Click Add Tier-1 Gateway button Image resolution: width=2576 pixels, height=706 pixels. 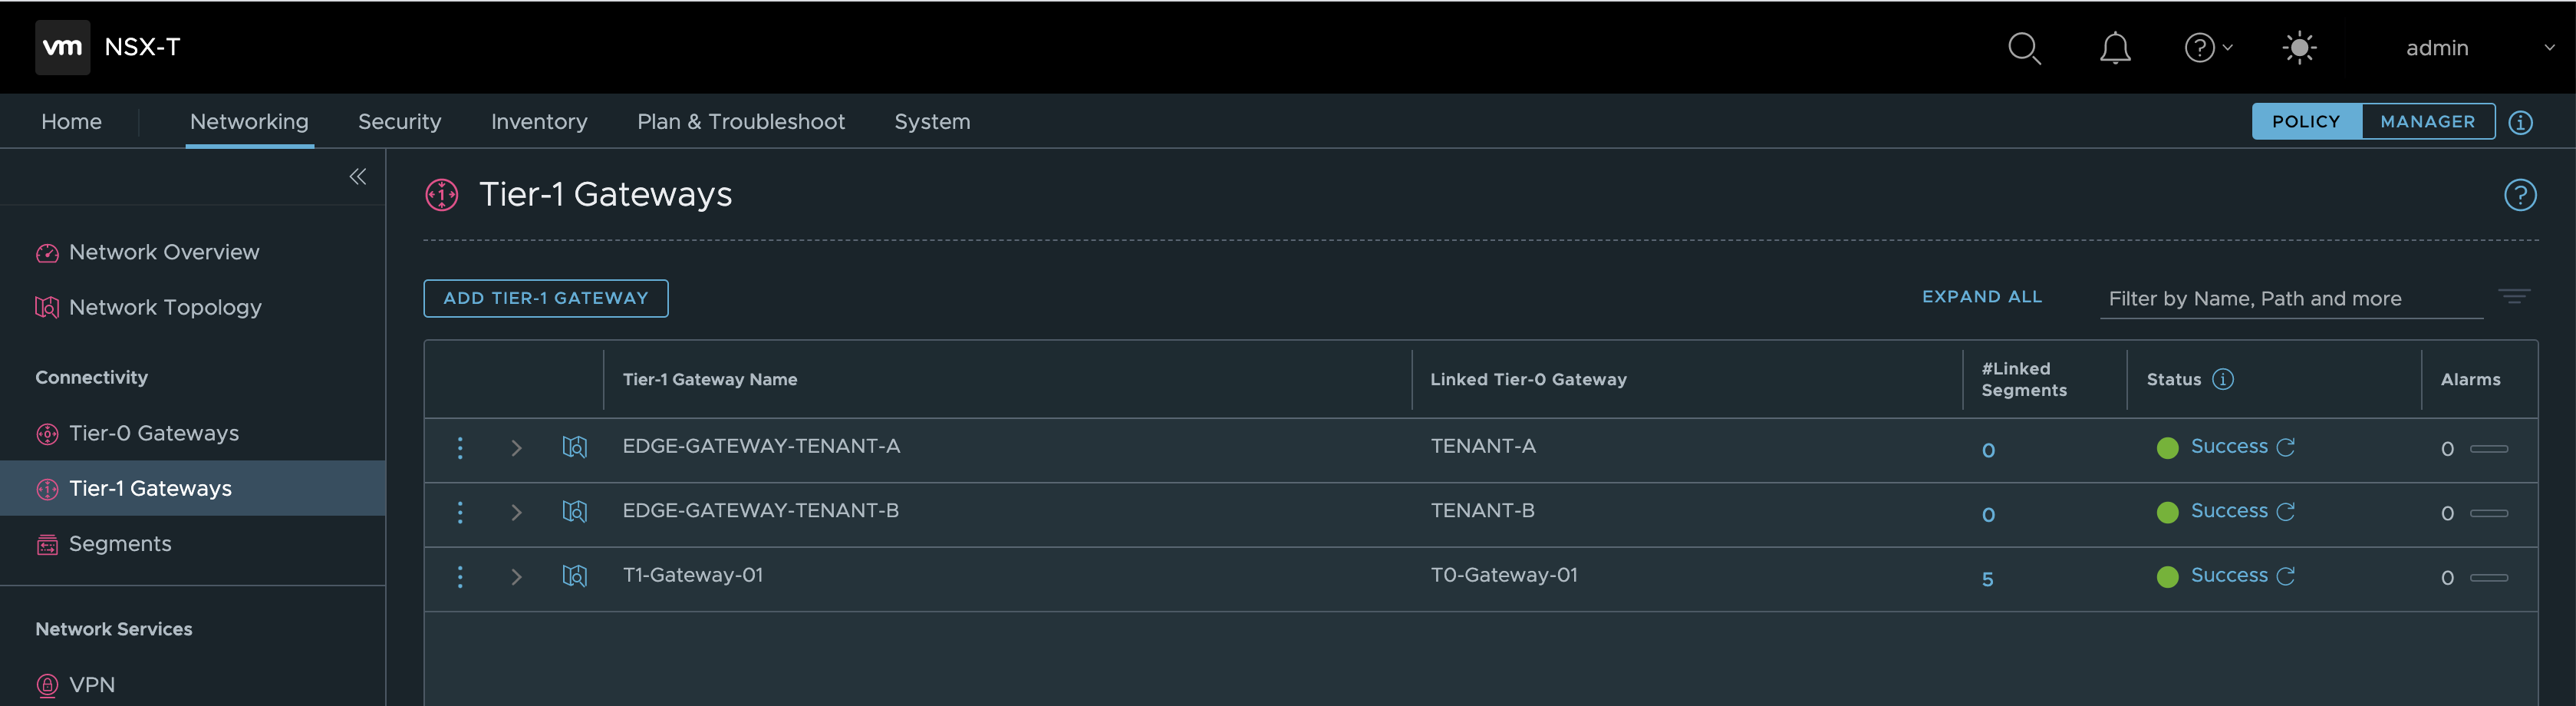pyautogui.click(x=545, y=298)
